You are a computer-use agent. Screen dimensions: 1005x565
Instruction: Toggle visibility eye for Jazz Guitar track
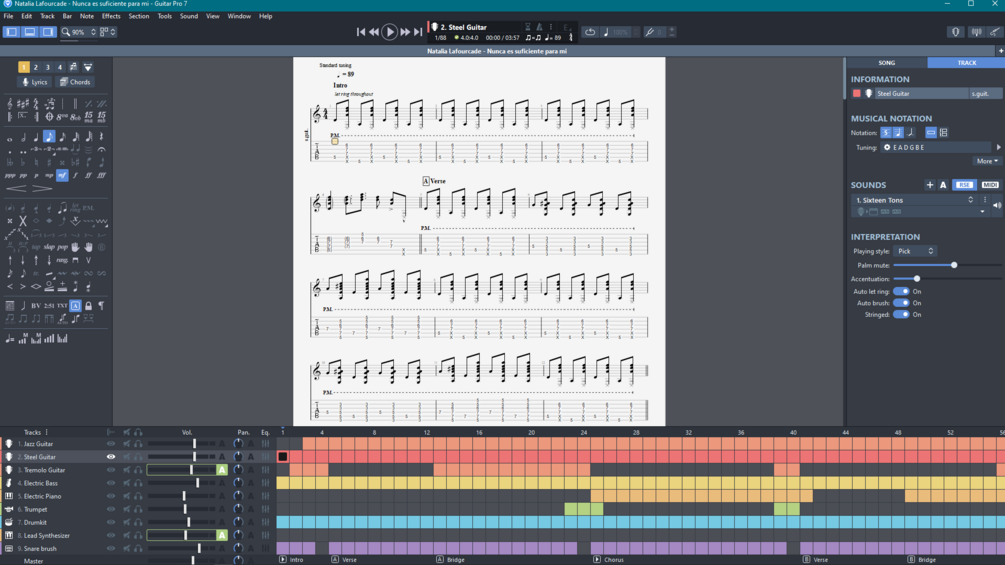[x=111, y=443]
